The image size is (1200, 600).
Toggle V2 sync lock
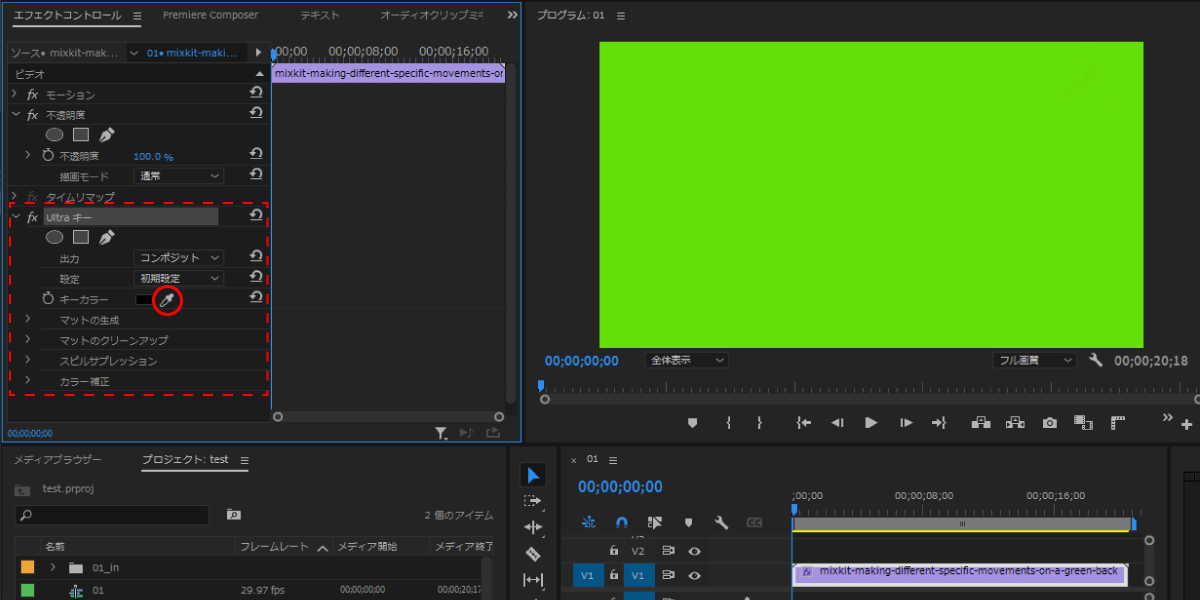point(668,550)
